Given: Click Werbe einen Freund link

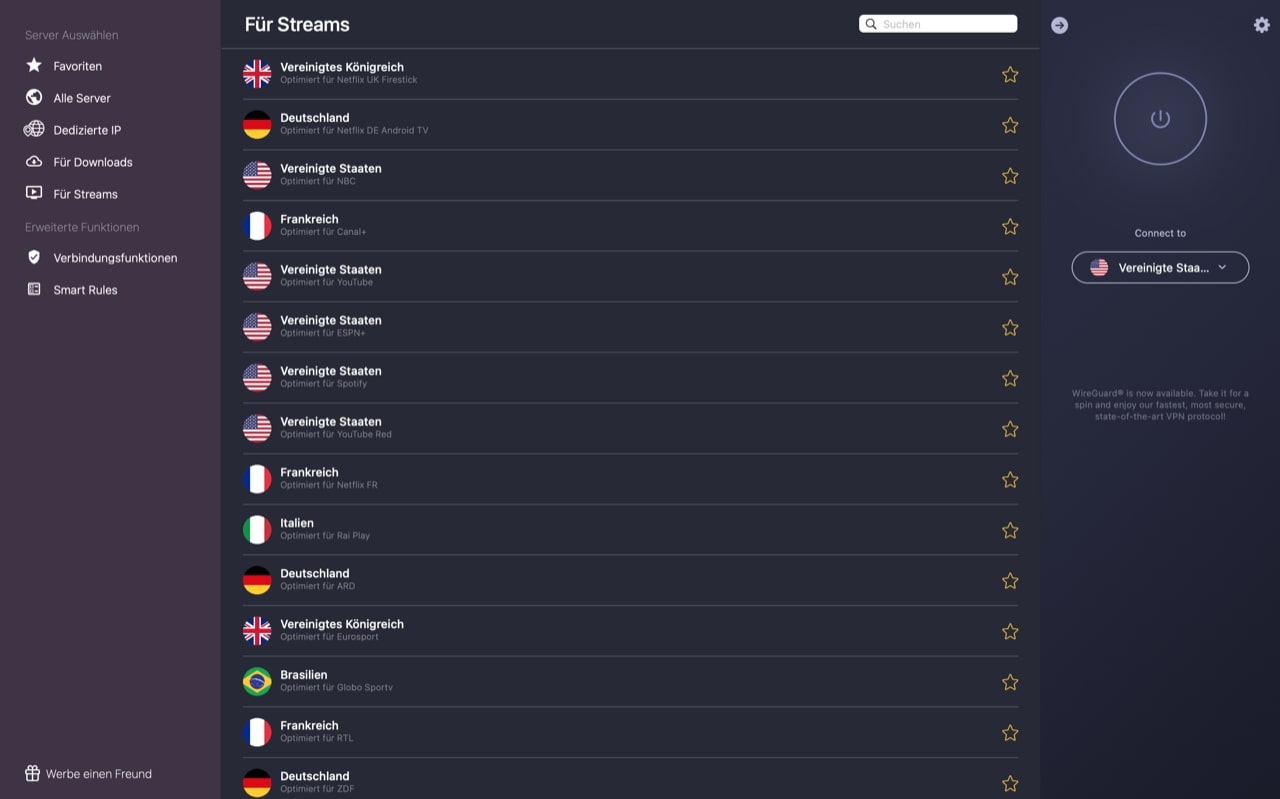Looking at the screenshot, I should [x=98, y=774].
